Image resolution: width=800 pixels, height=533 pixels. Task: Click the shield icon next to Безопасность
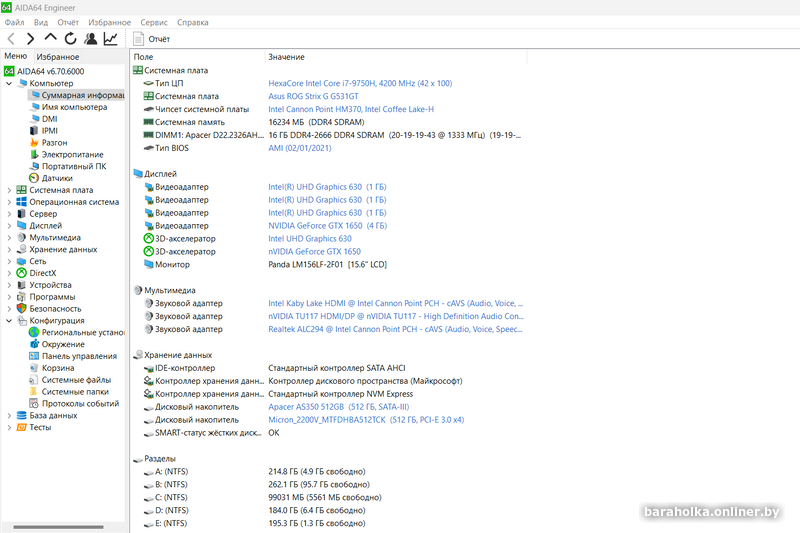click(21, 309)
